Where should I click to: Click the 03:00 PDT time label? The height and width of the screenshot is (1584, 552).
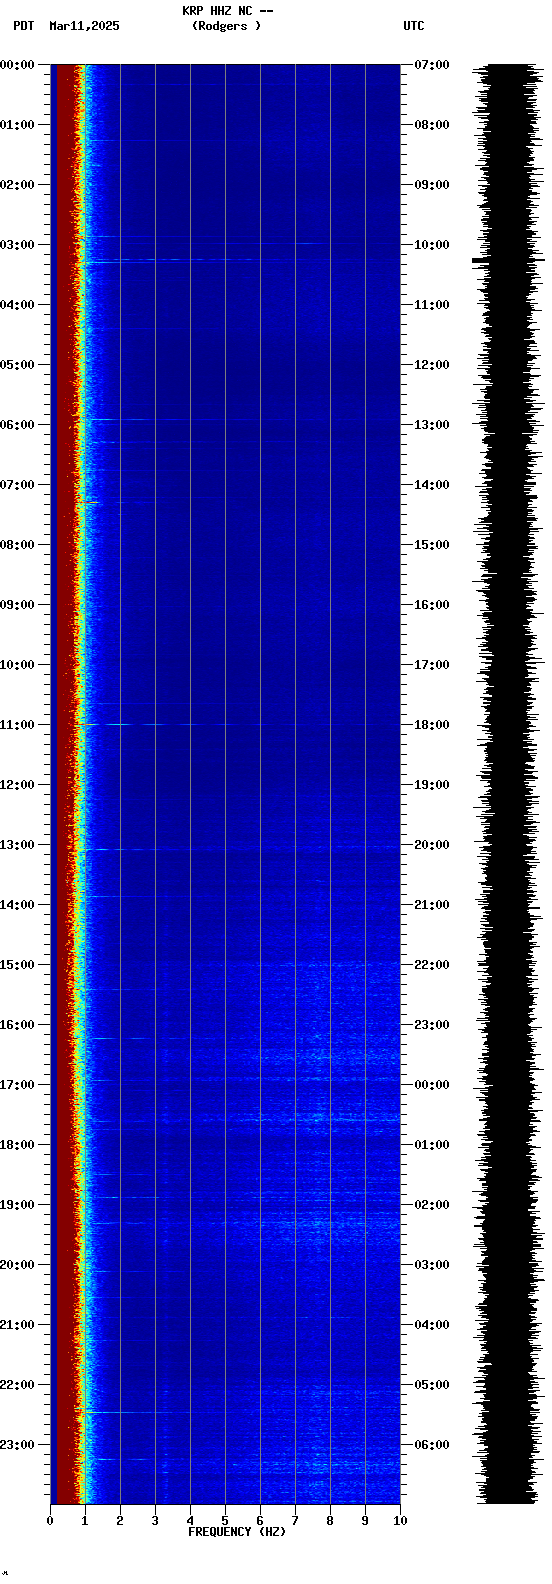point(17,245)
